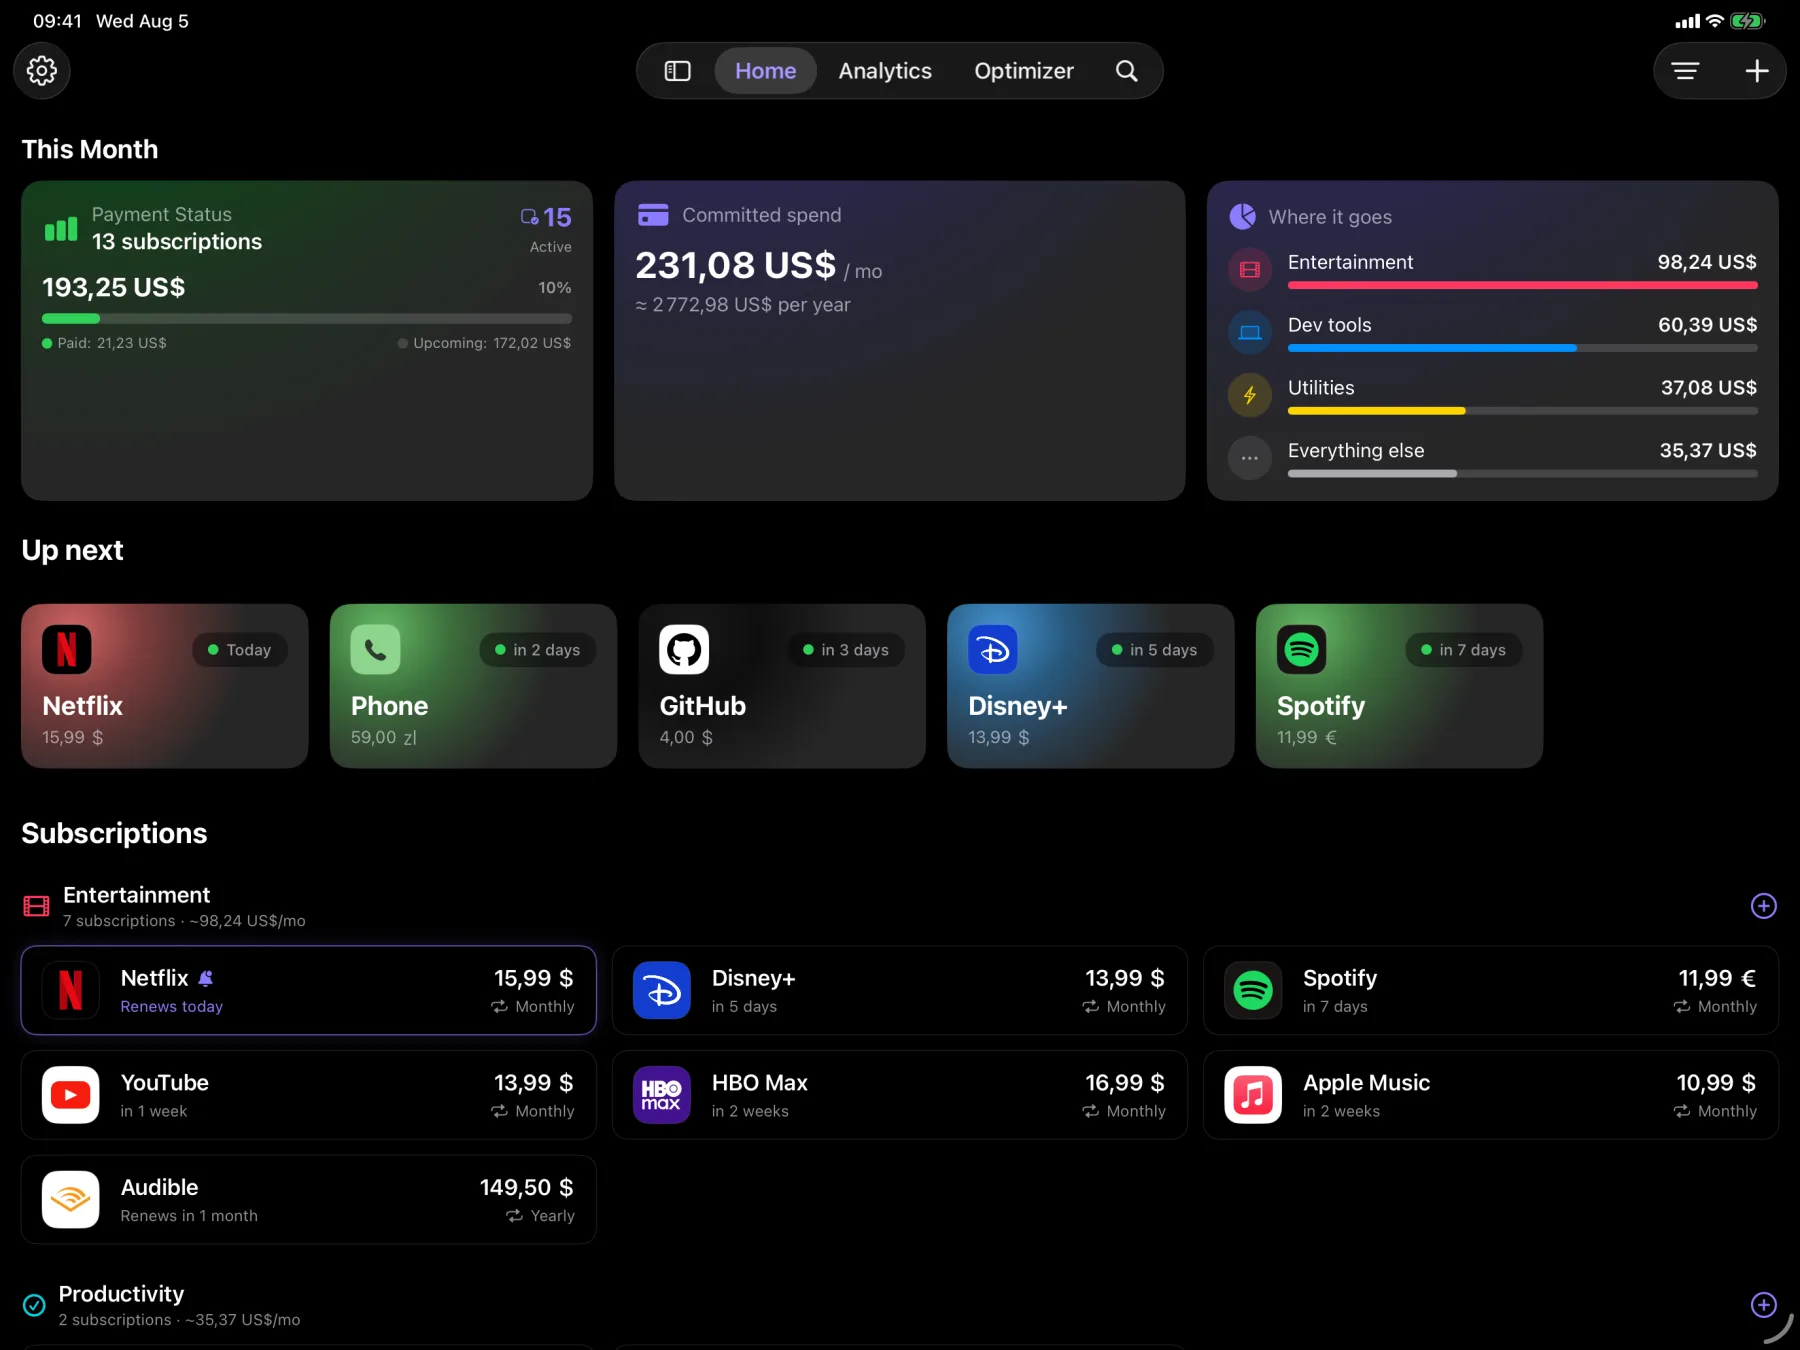
Task: Select the Entertainment category film icon
Action: click(1250, 270)
